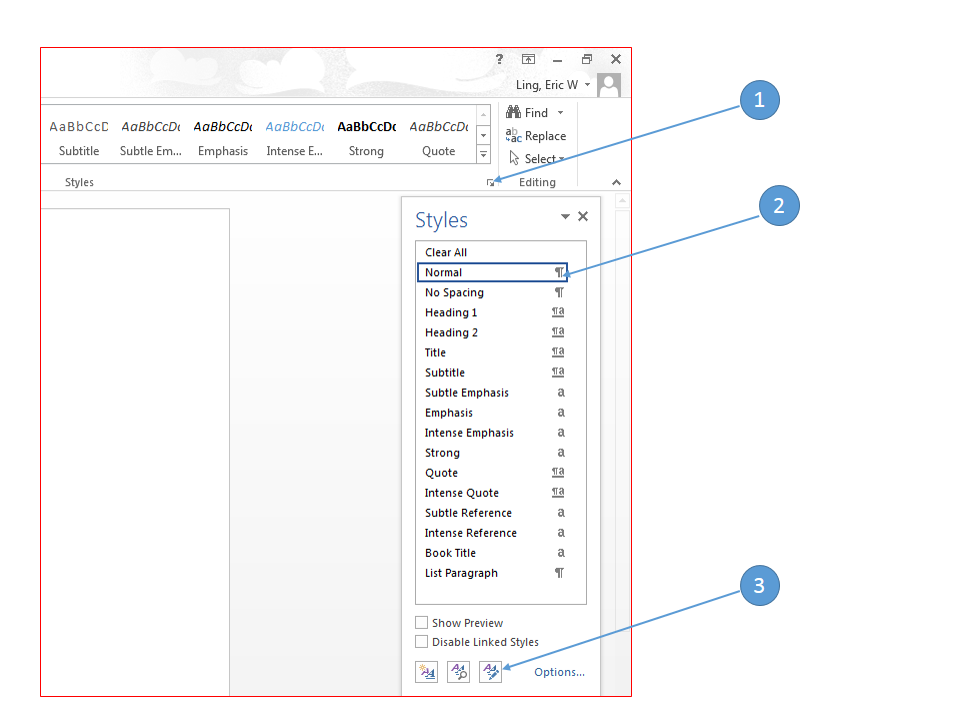Viewport: 960px width, 720px height.
Task: Apply the Strong style from gallery
Action: 366,137
